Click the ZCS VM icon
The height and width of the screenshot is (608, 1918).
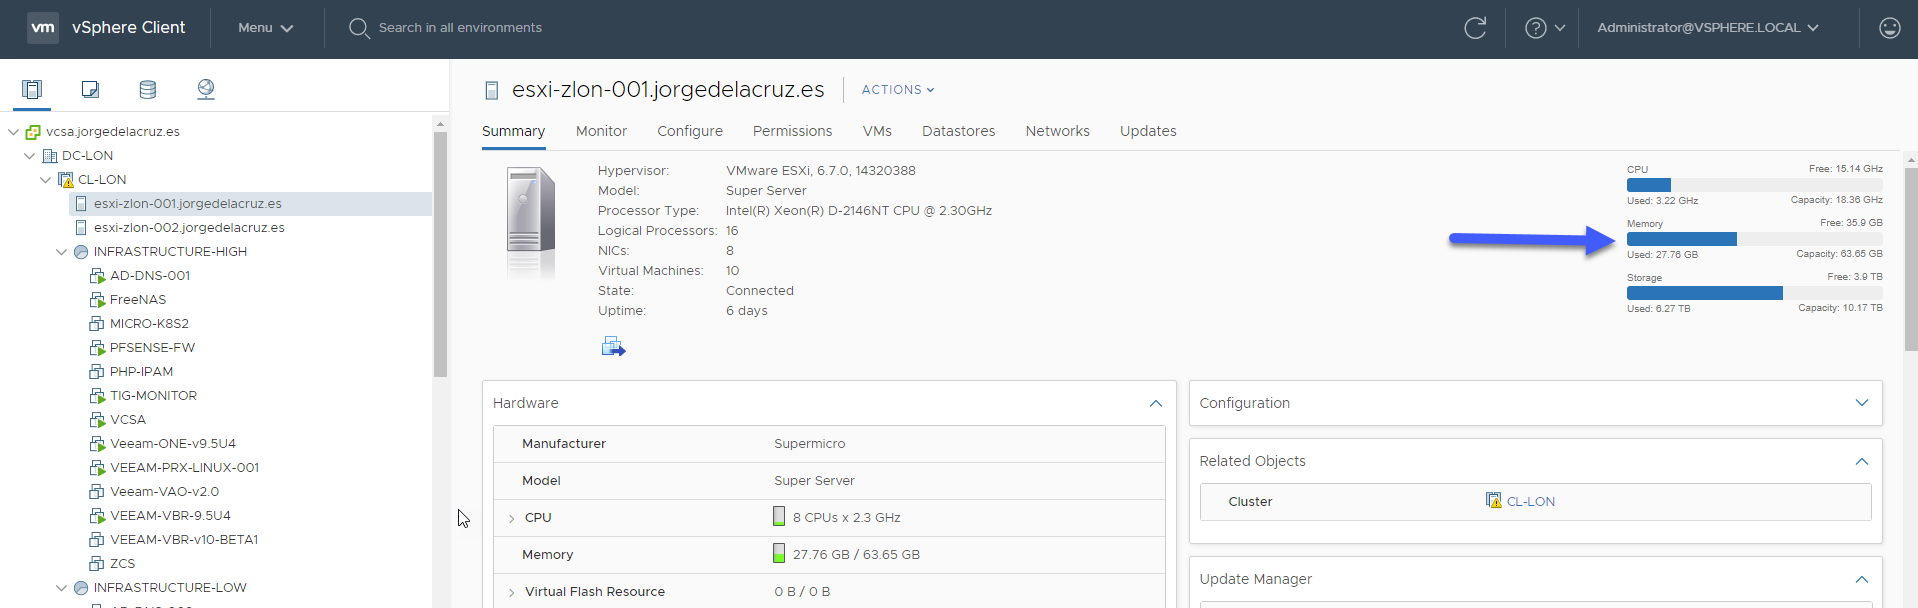(x=97, y=564)
